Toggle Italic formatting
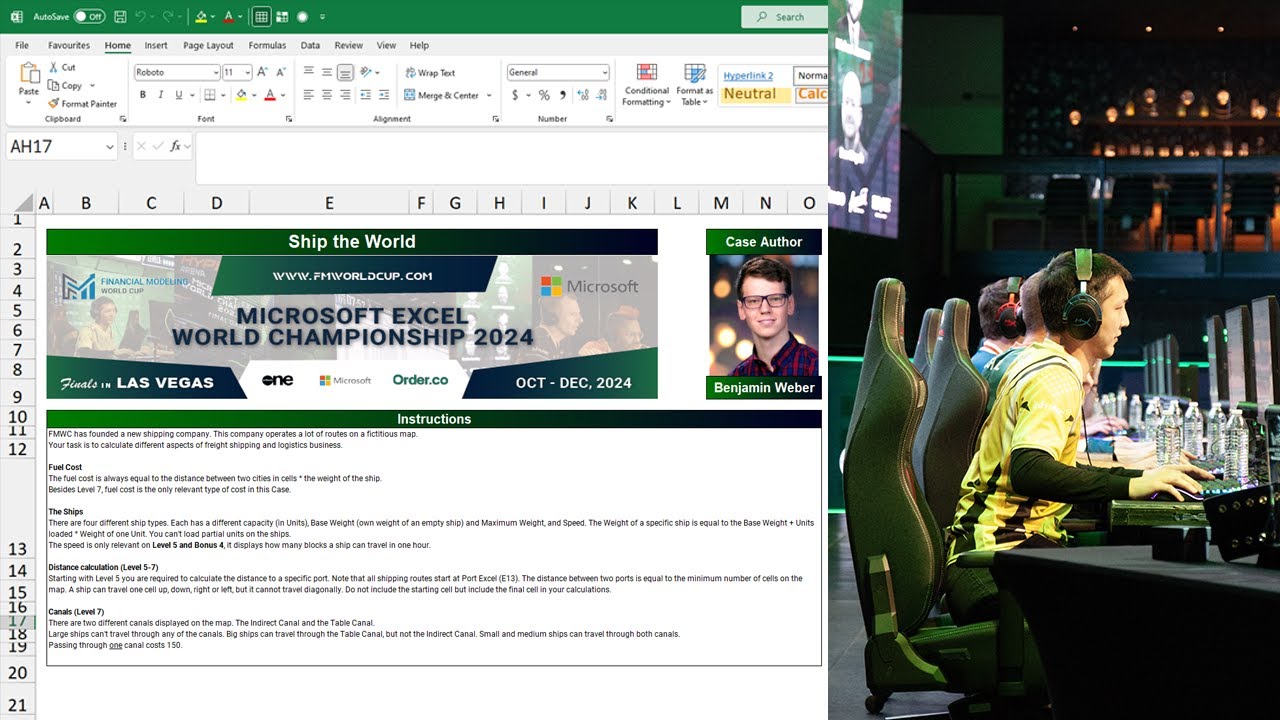 pos(161,95)
